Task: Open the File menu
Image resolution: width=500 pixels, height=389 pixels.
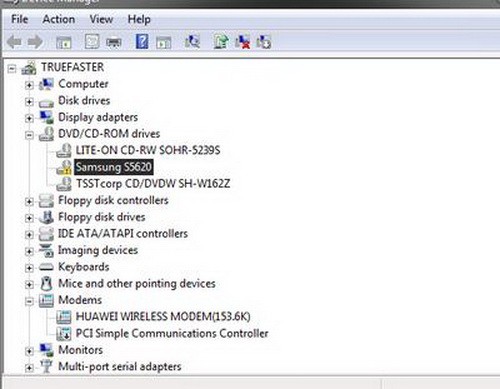Action: 20,19
